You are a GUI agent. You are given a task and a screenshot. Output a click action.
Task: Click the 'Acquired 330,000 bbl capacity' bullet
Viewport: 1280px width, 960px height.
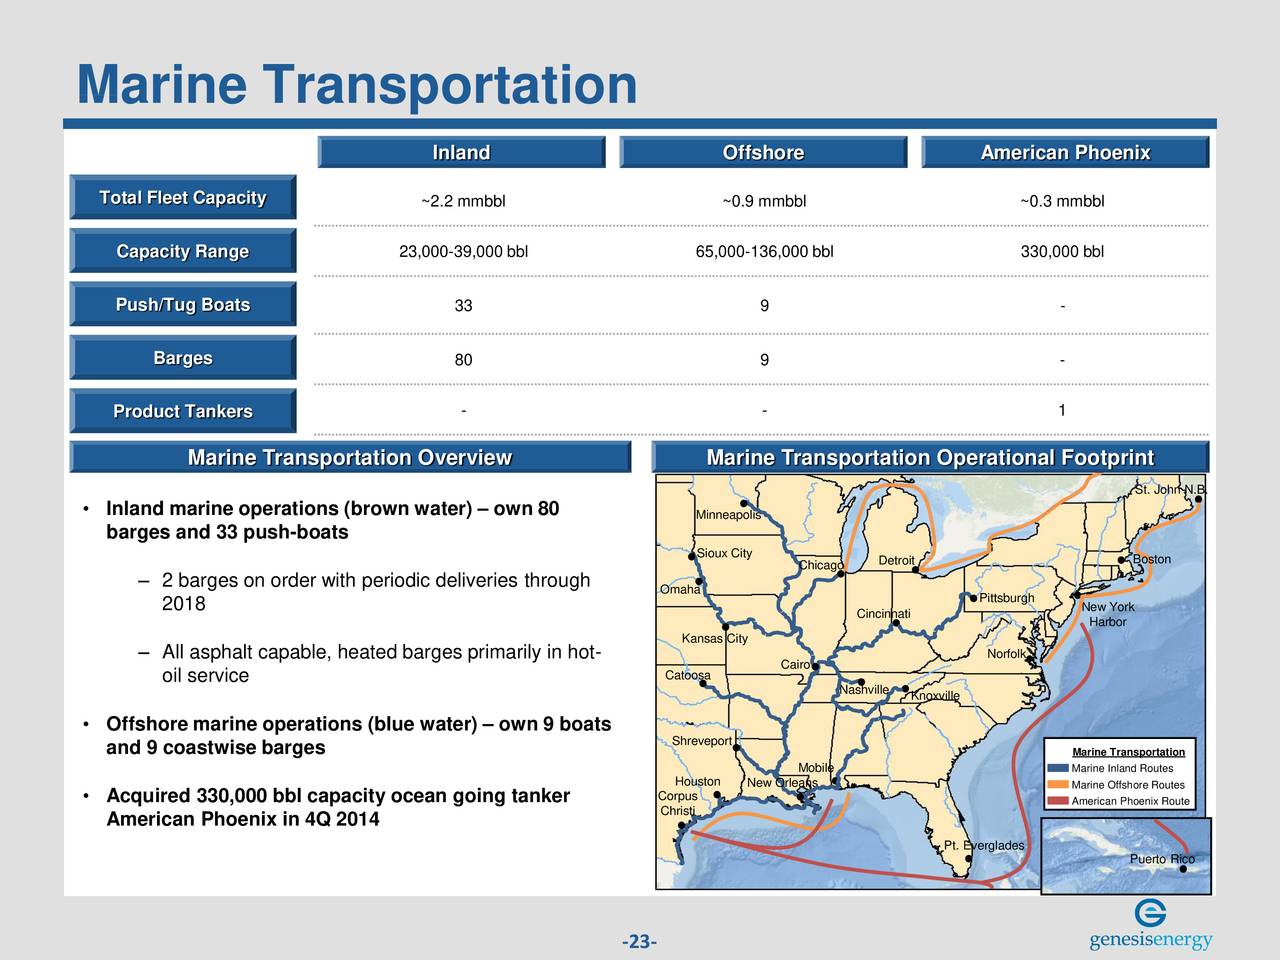338,808
